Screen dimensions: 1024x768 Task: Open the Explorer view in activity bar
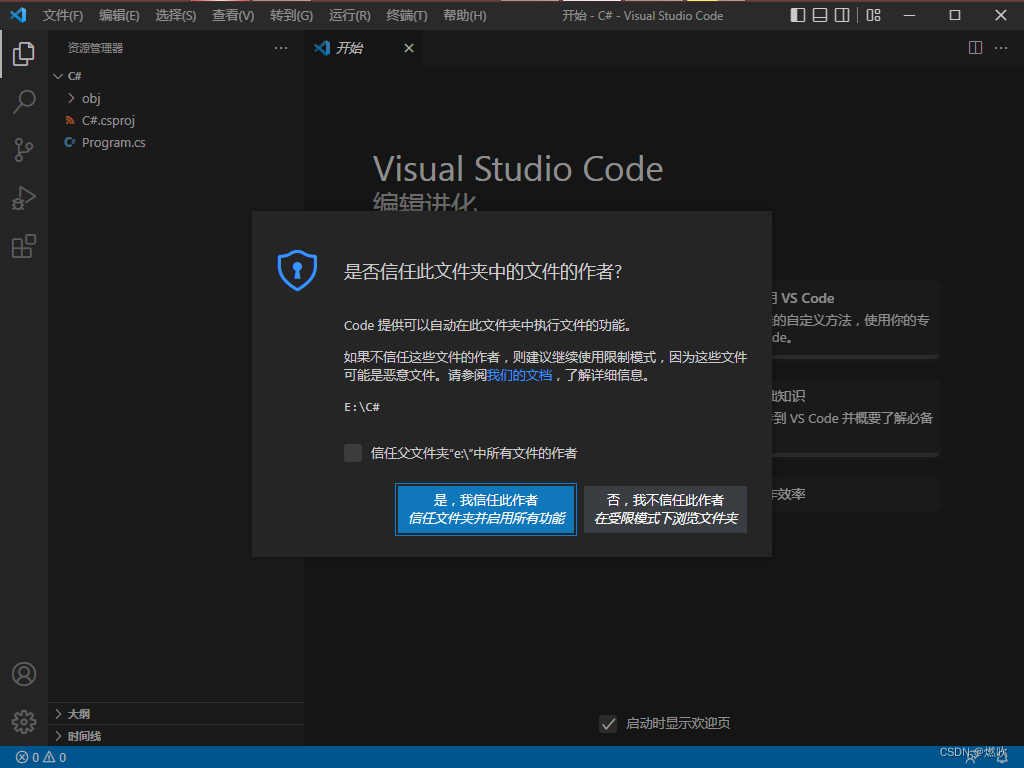[24, 54]
